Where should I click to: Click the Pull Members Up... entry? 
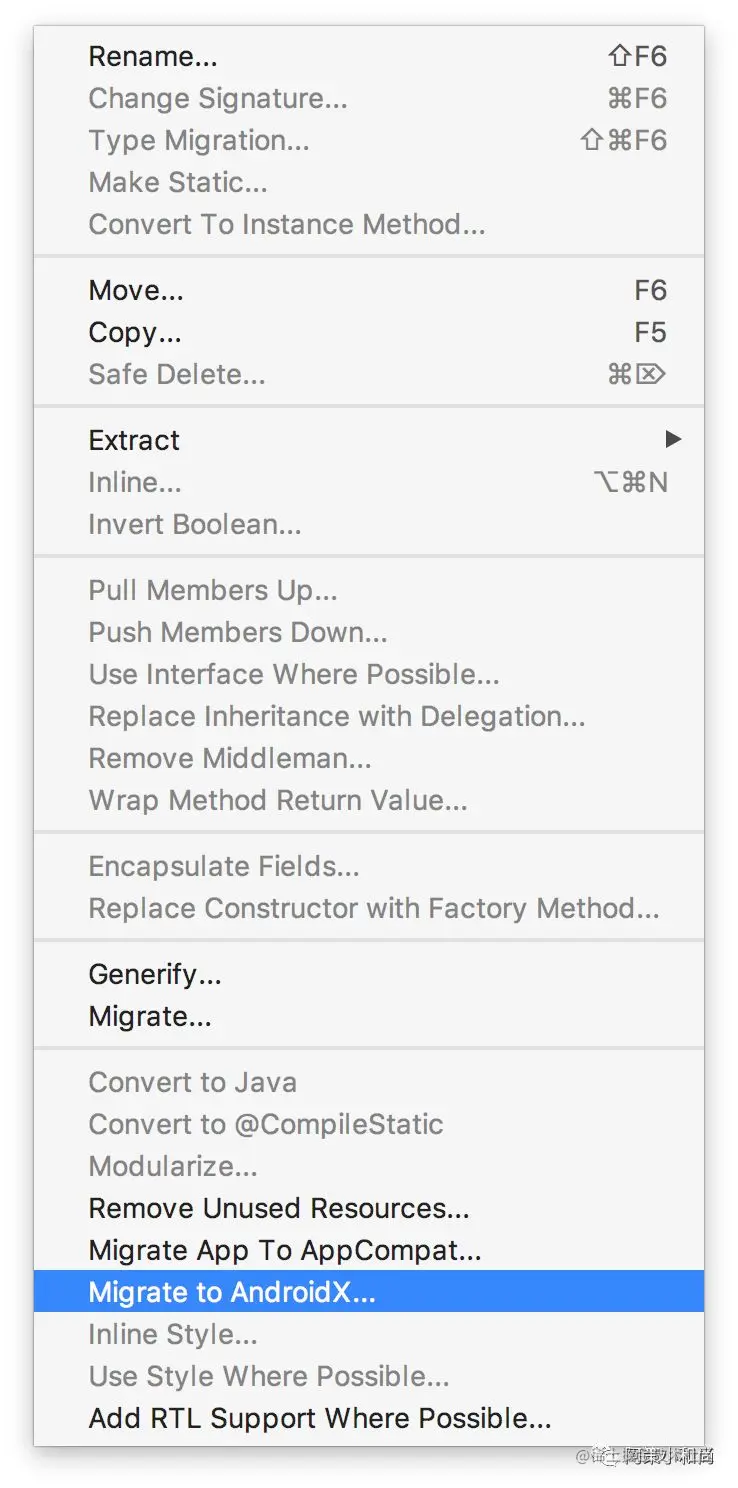click(x=213, y=591)
